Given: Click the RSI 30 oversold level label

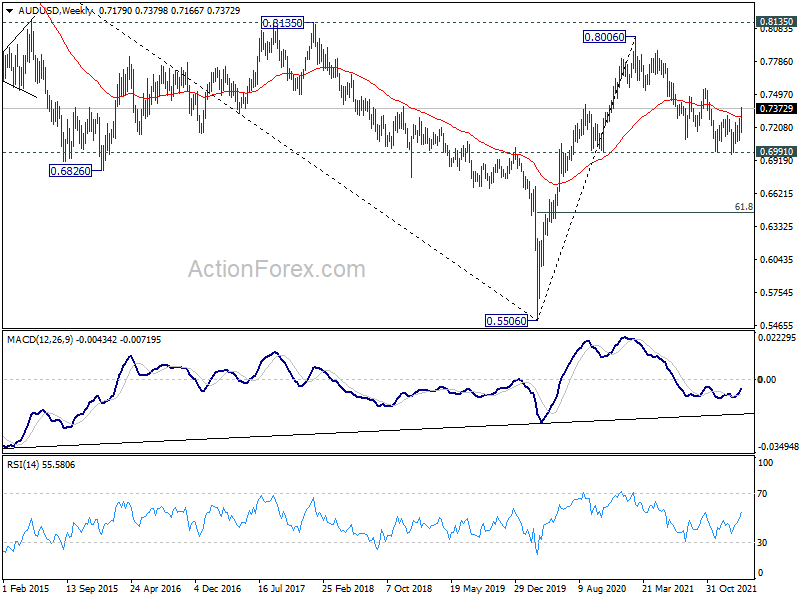Looking at the screenshot, I should [762, 543].
